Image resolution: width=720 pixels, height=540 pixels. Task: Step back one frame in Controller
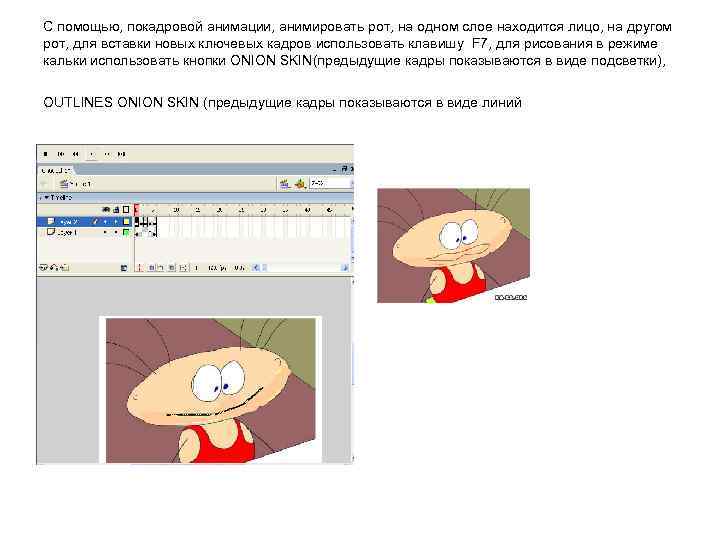pos(76,154)
